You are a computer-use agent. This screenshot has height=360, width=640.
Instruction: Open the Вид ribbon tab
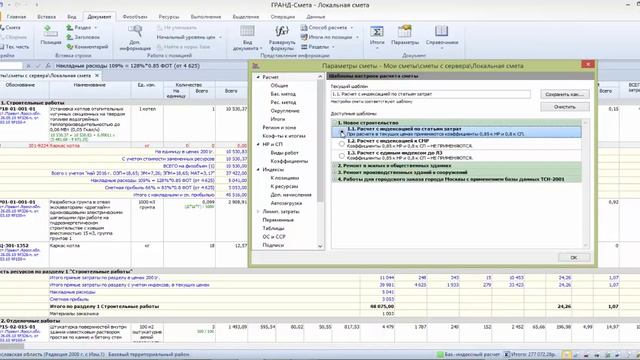pyautogui.click(x=72, y=17)
